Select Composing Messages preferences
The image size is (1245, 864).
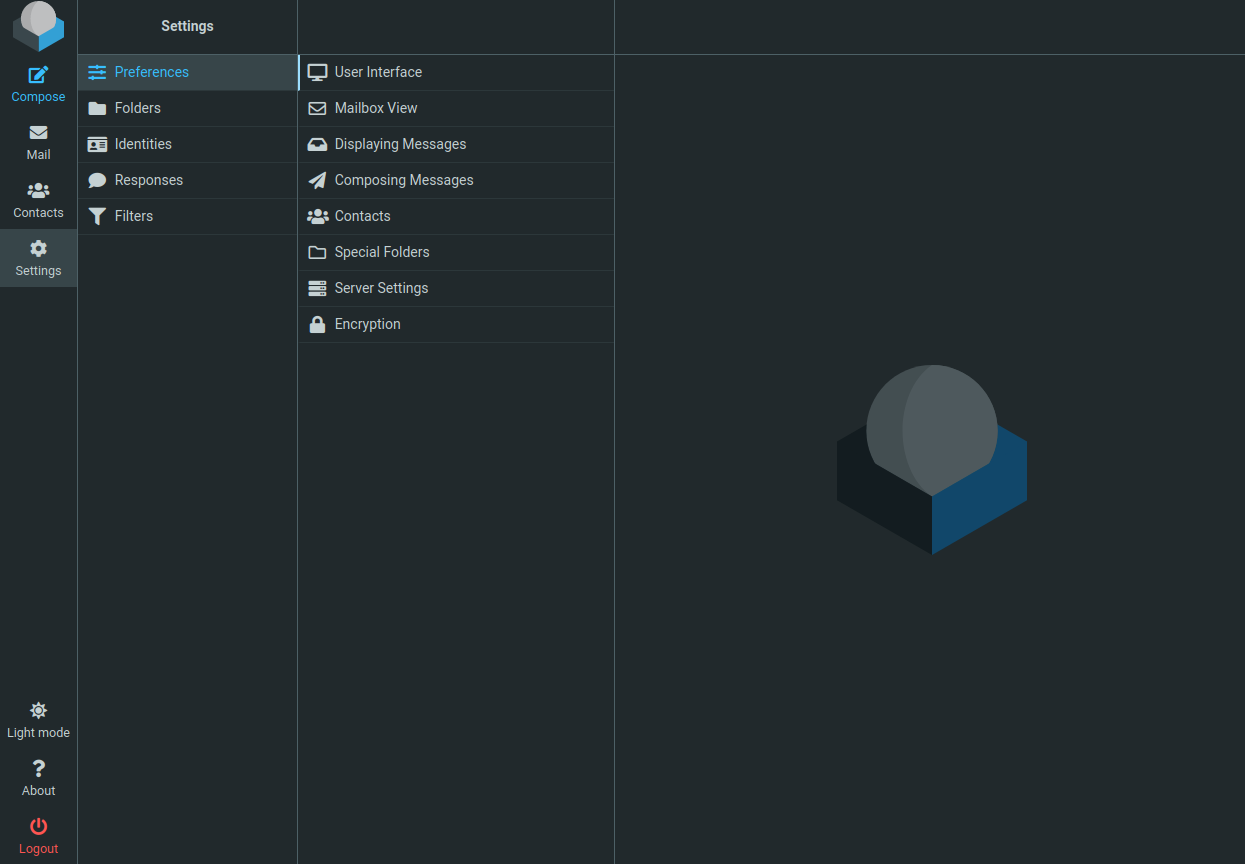tap(404, 180)
